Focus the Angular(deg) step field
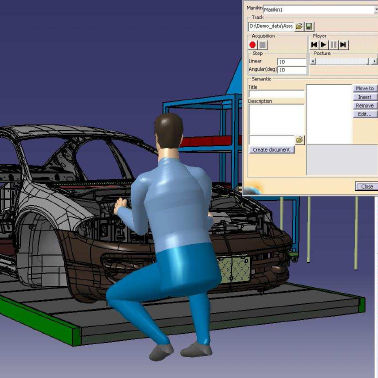This screenshot has height=378, width=378. coord(292,70)
